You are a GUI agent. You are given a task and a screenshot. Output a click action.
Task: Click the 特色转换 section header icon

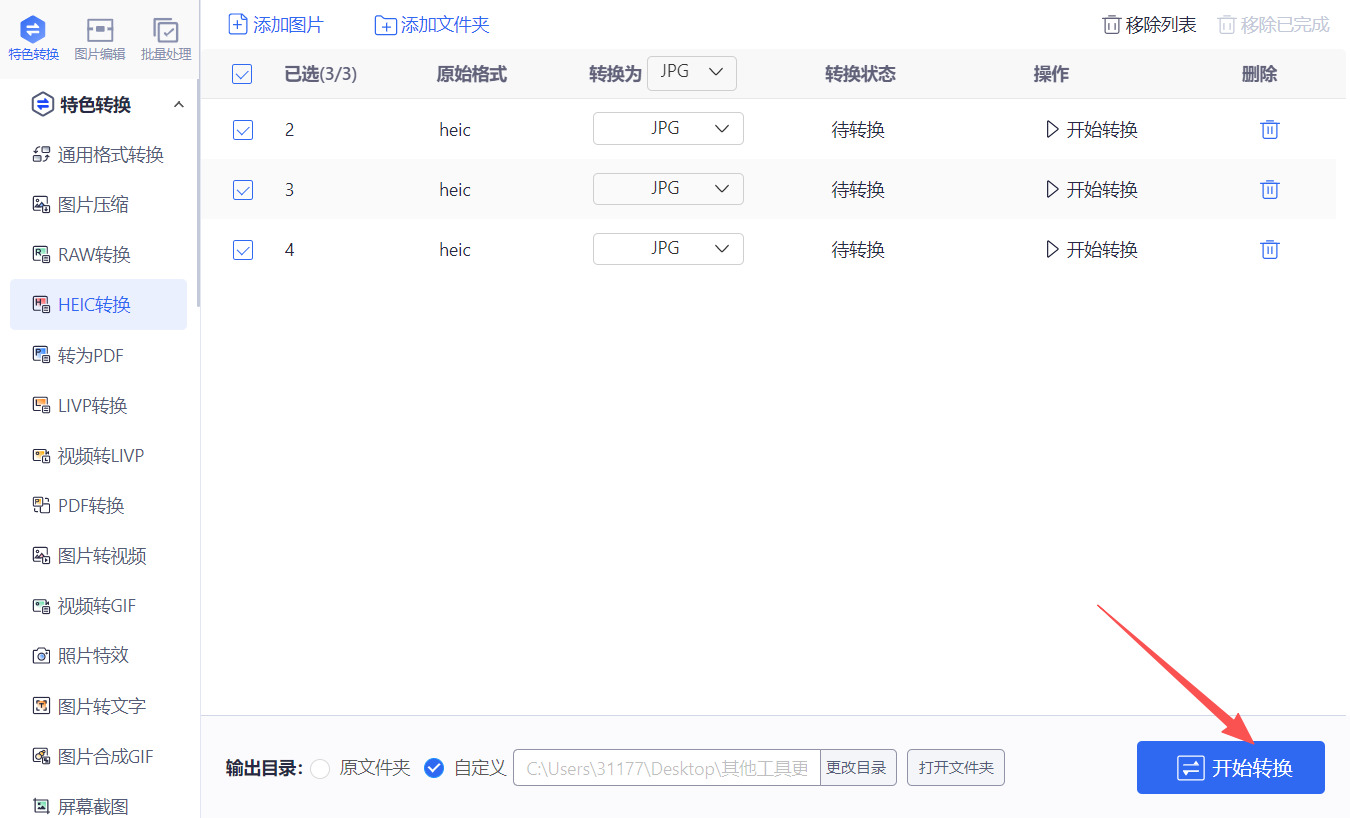(x=42, y=105)
